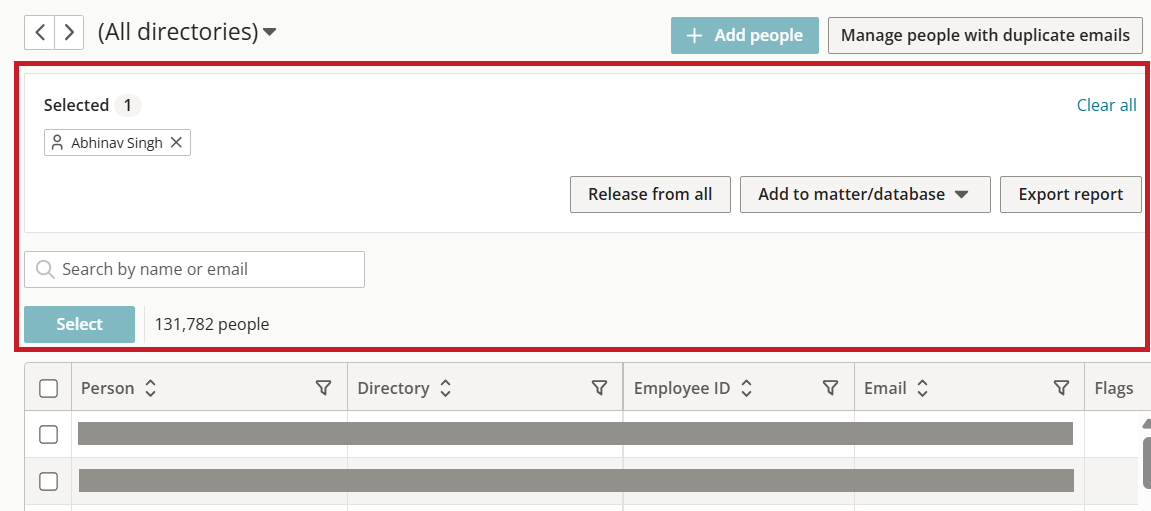Click the Export report button
This screenshot has height=511, width=1151.
1070,195
